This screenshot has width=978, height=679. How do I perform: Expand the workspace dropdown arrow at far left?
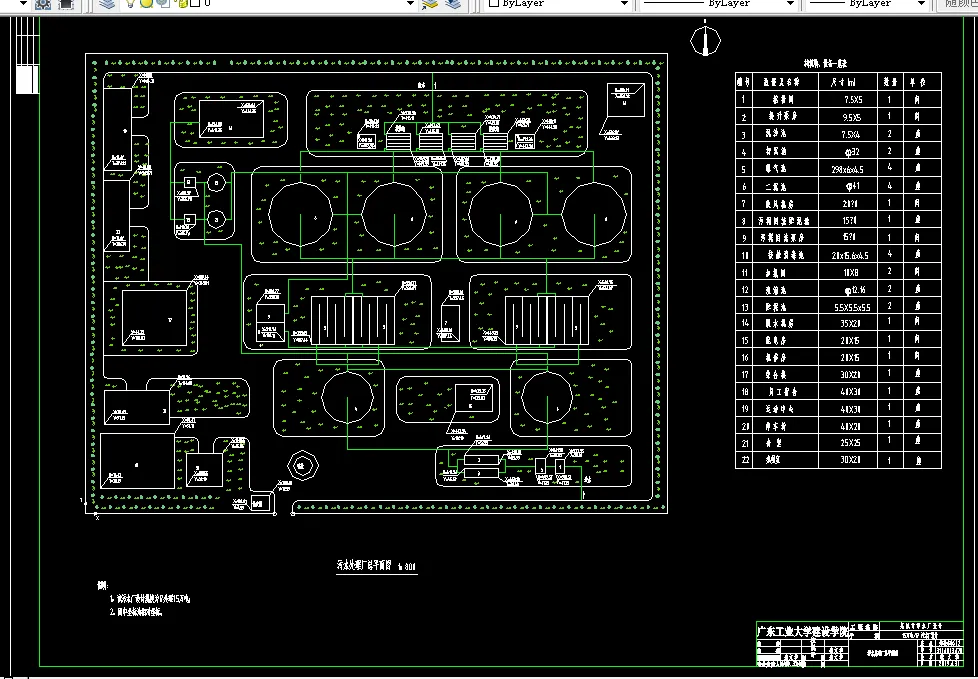[23, 3]
